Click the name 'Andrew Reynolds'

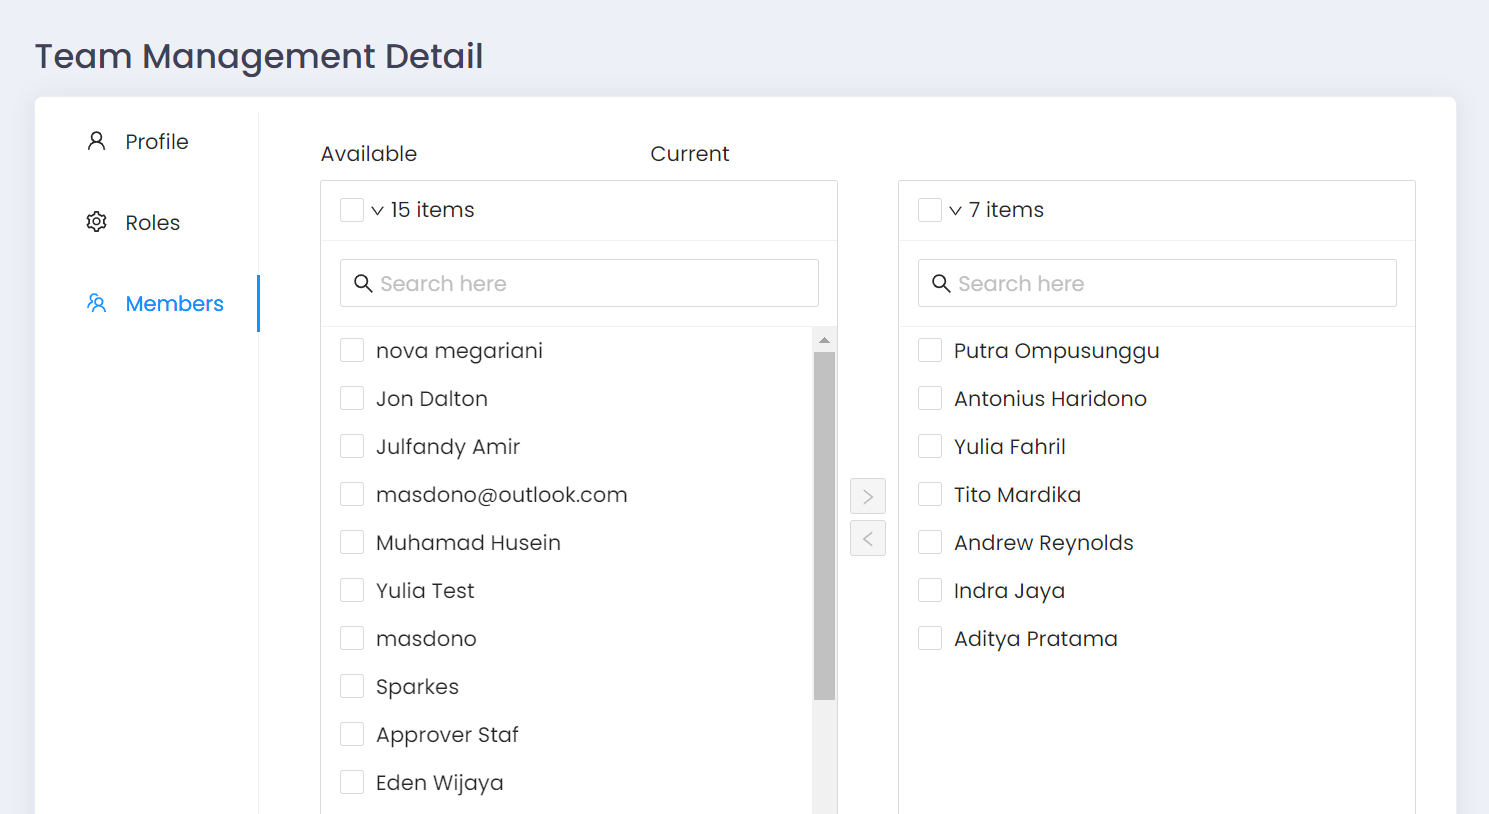coord(1044,543)
